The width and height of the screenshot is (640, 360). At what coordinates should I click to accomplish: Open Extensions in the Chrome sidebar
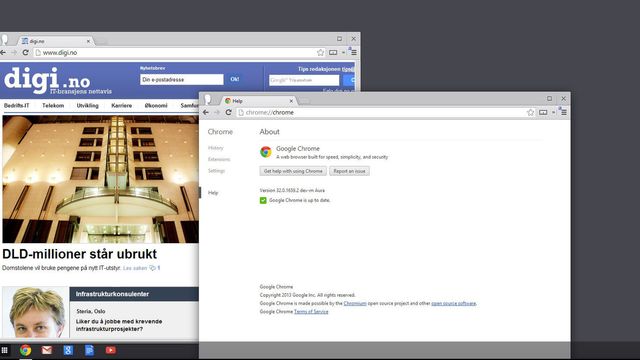pos(219,159)
